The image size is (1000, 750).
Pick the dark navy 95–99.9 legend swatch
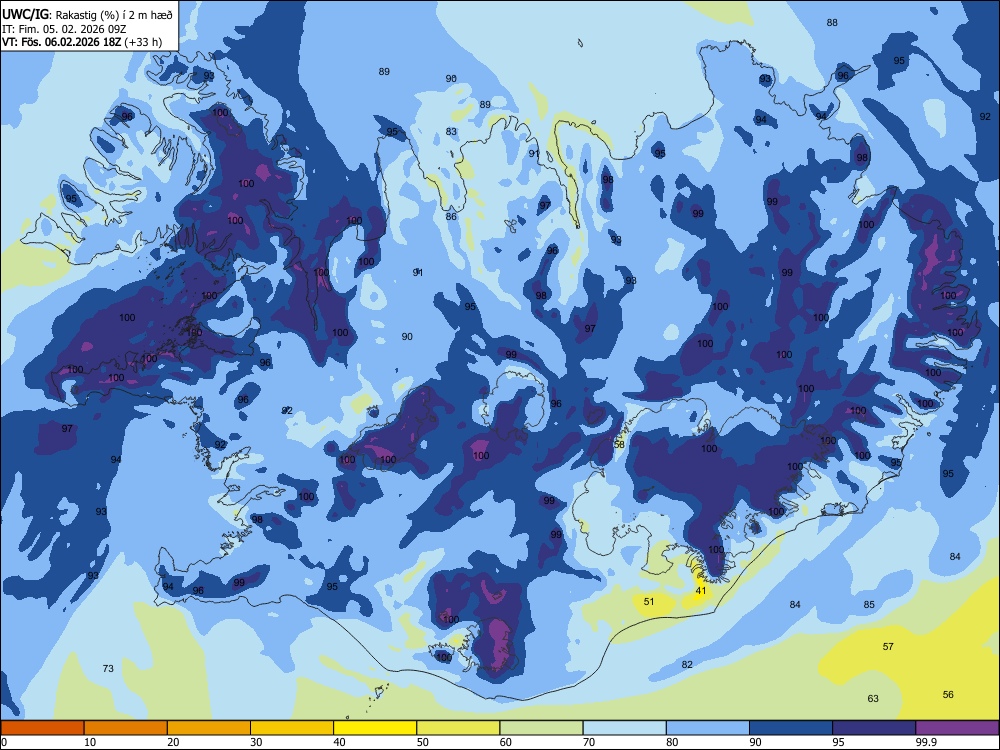point(874,728)
